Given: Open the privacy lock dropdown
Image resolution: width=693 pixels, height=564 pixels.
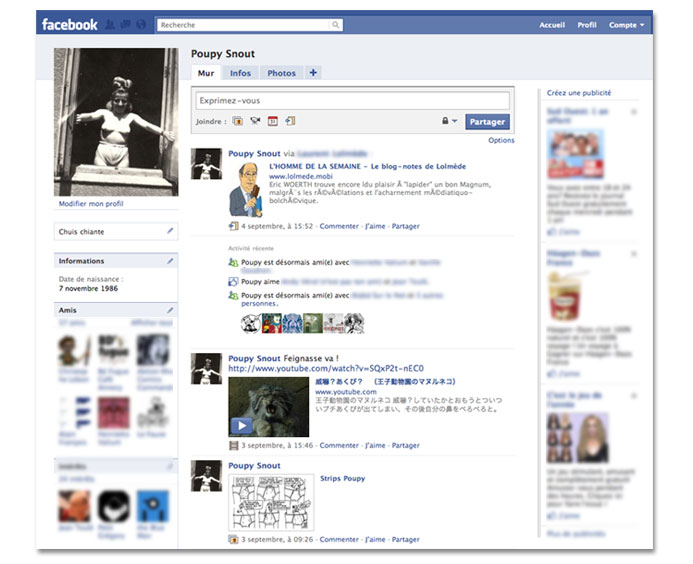Looking at the screenshot, I should [449, 121].
